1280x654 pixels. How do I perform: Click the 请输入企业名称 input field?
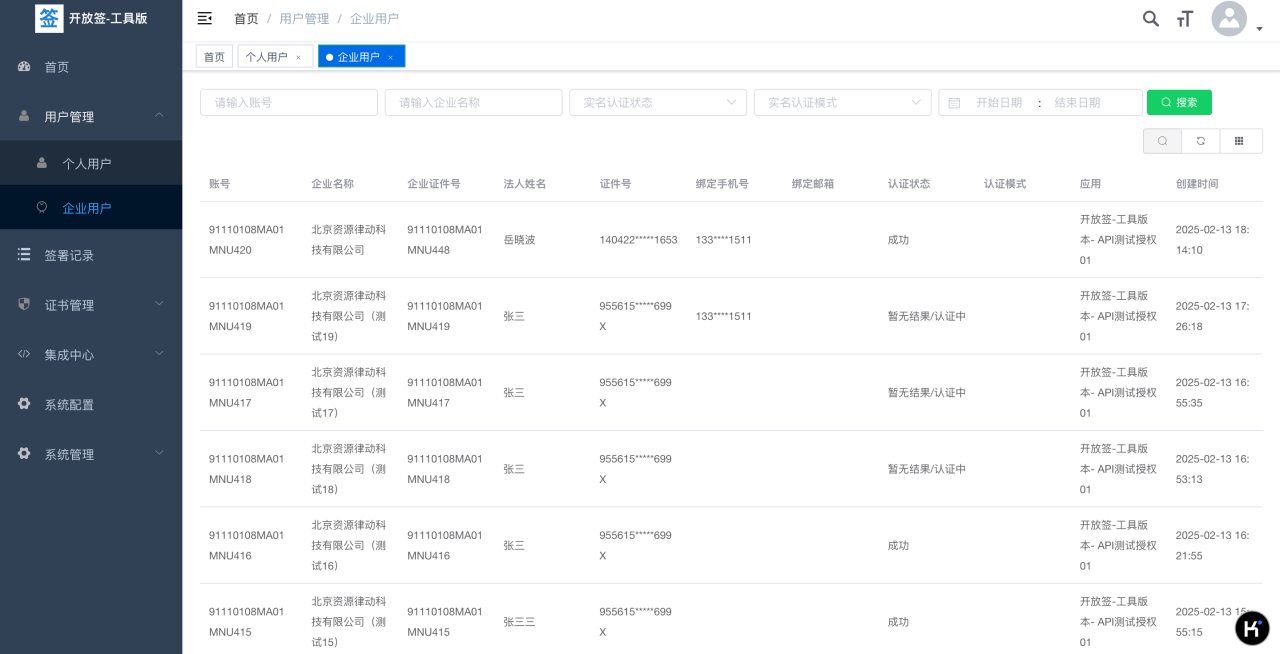473,102
